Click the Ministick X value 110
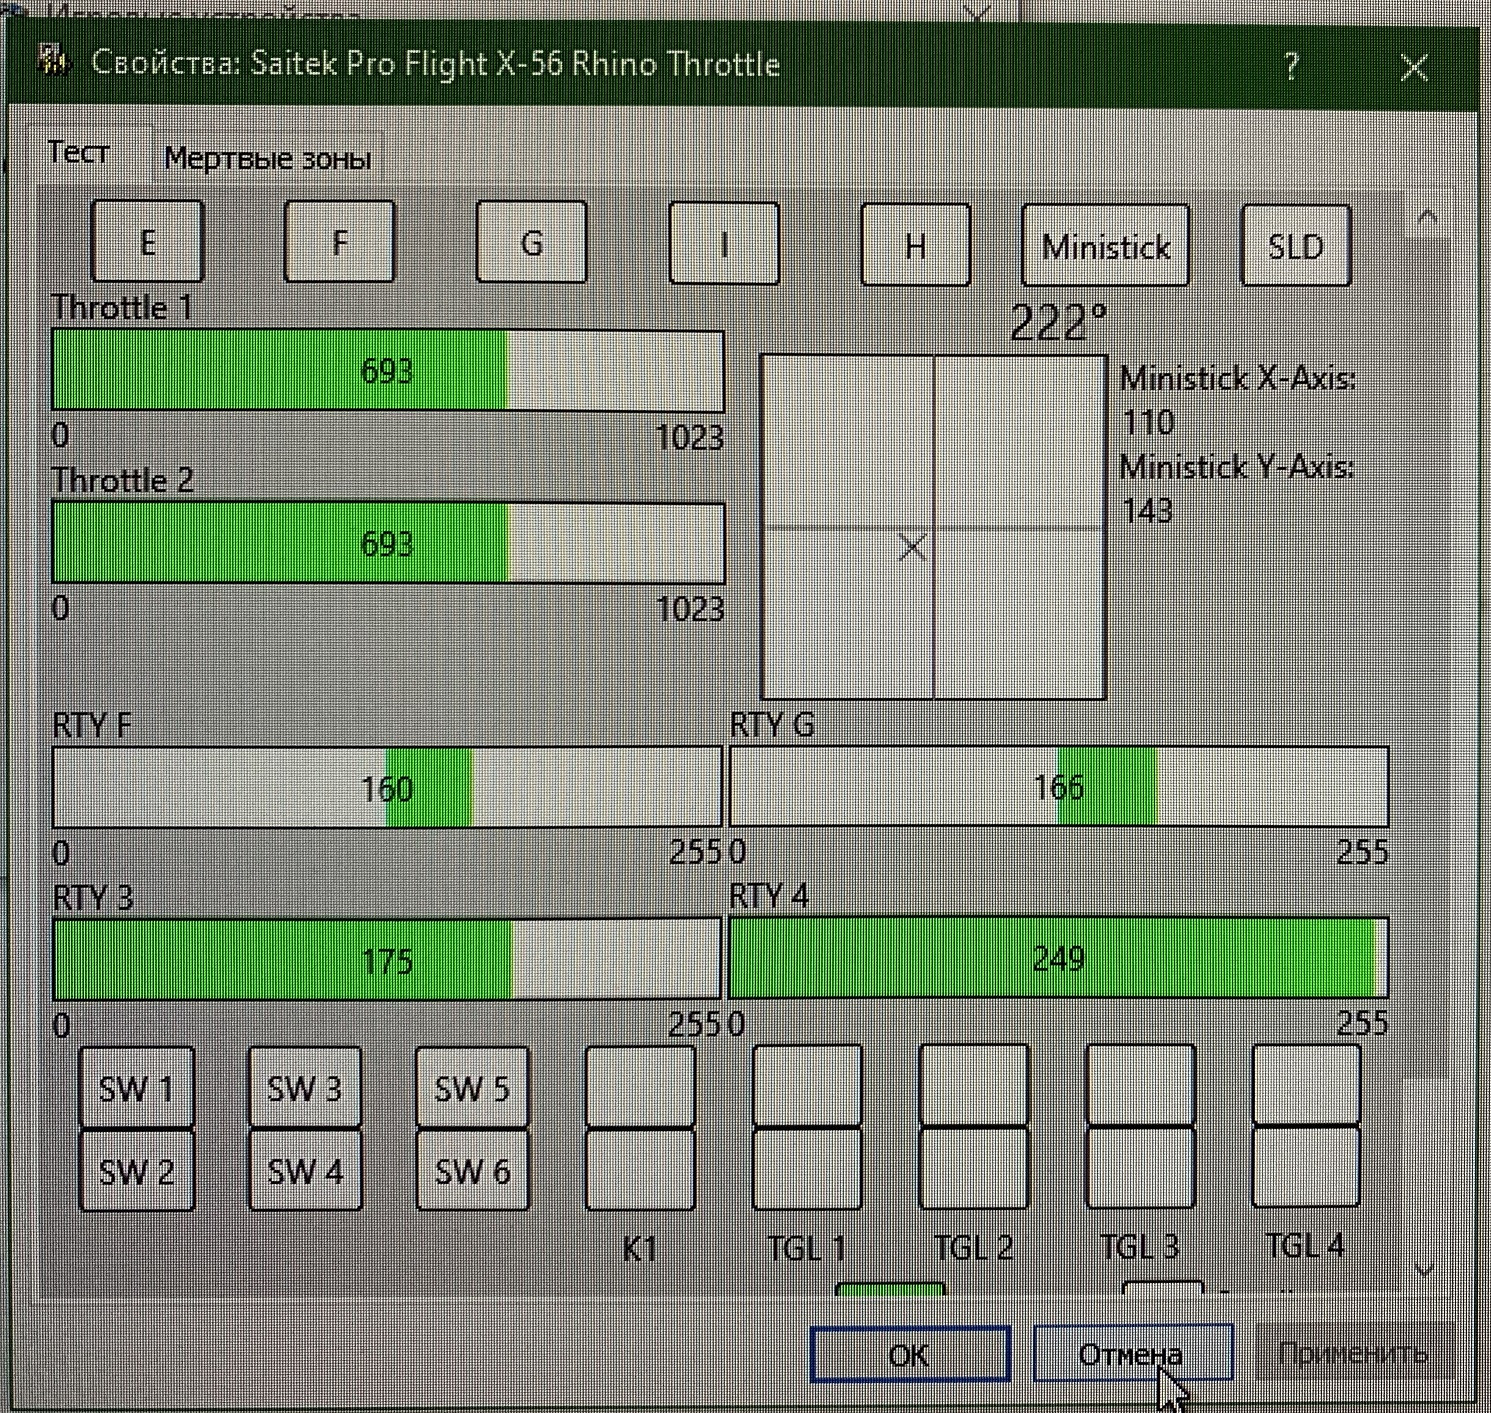The image size is (1491, 1413). pos(1147,423)
